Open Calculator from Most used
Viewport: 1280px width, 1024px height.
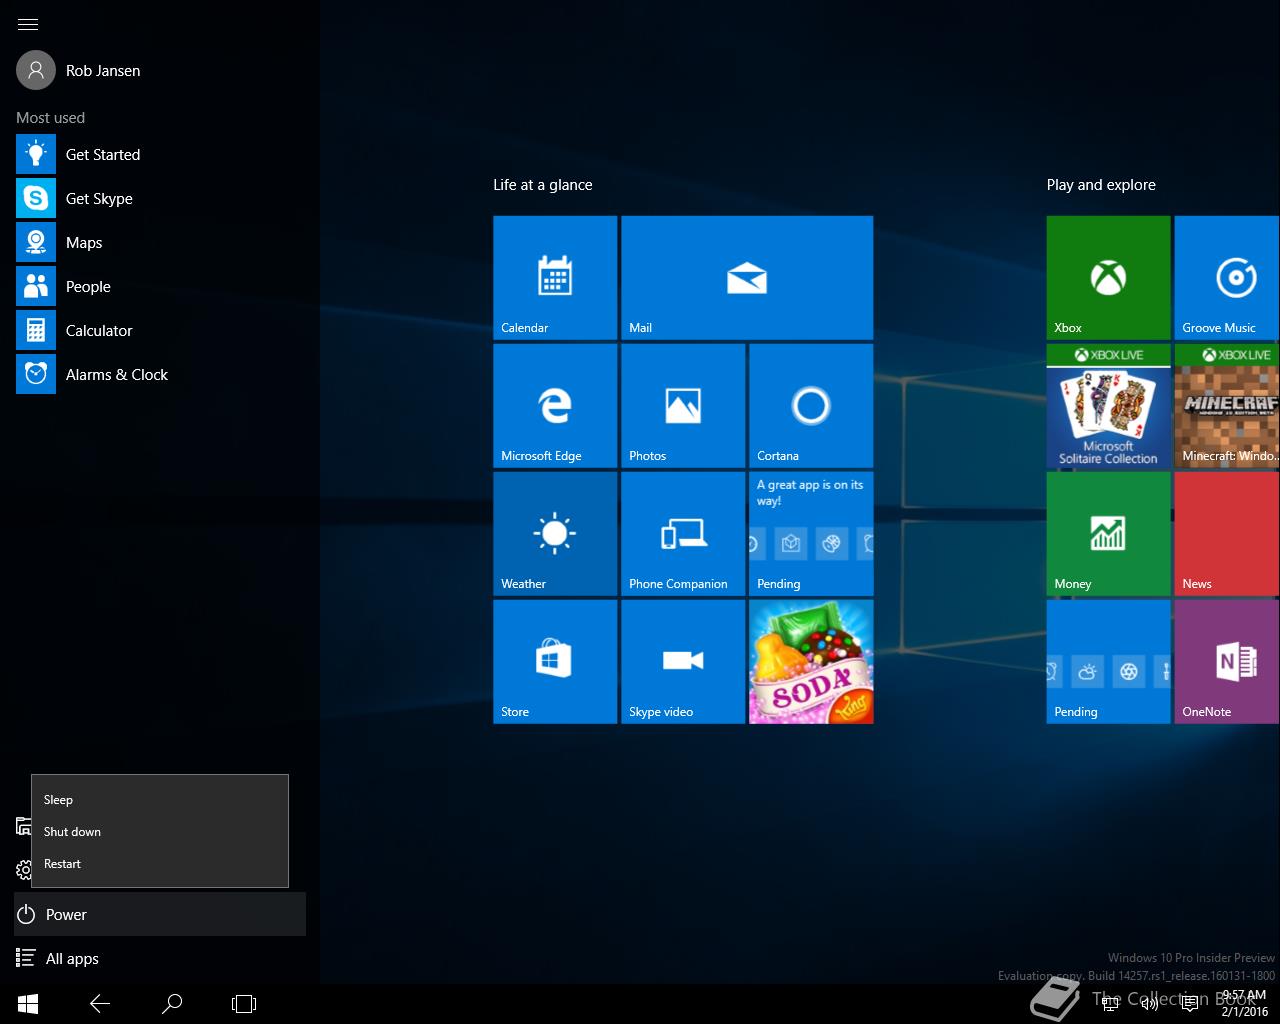160,331
